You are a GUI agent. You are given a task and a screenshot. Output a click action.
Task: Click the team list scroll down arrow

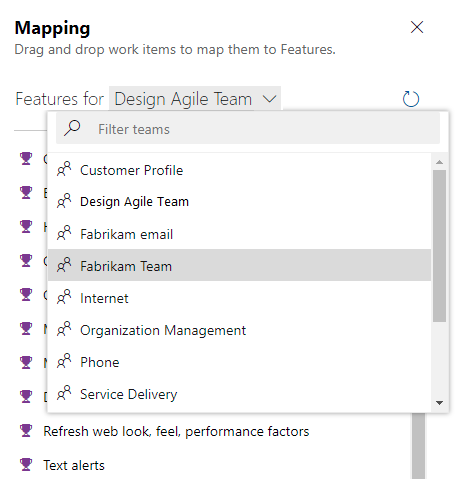tap(439, 403)
